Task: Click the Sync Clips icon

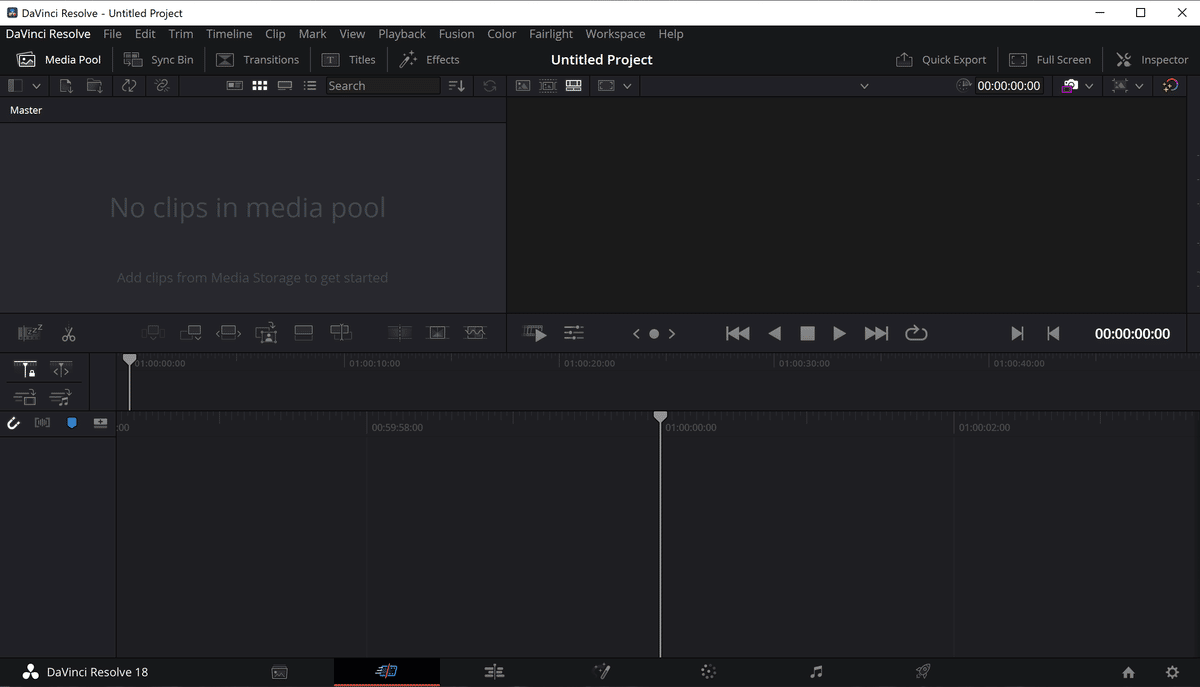Action: pyautogui.click(x=129, y=86)
